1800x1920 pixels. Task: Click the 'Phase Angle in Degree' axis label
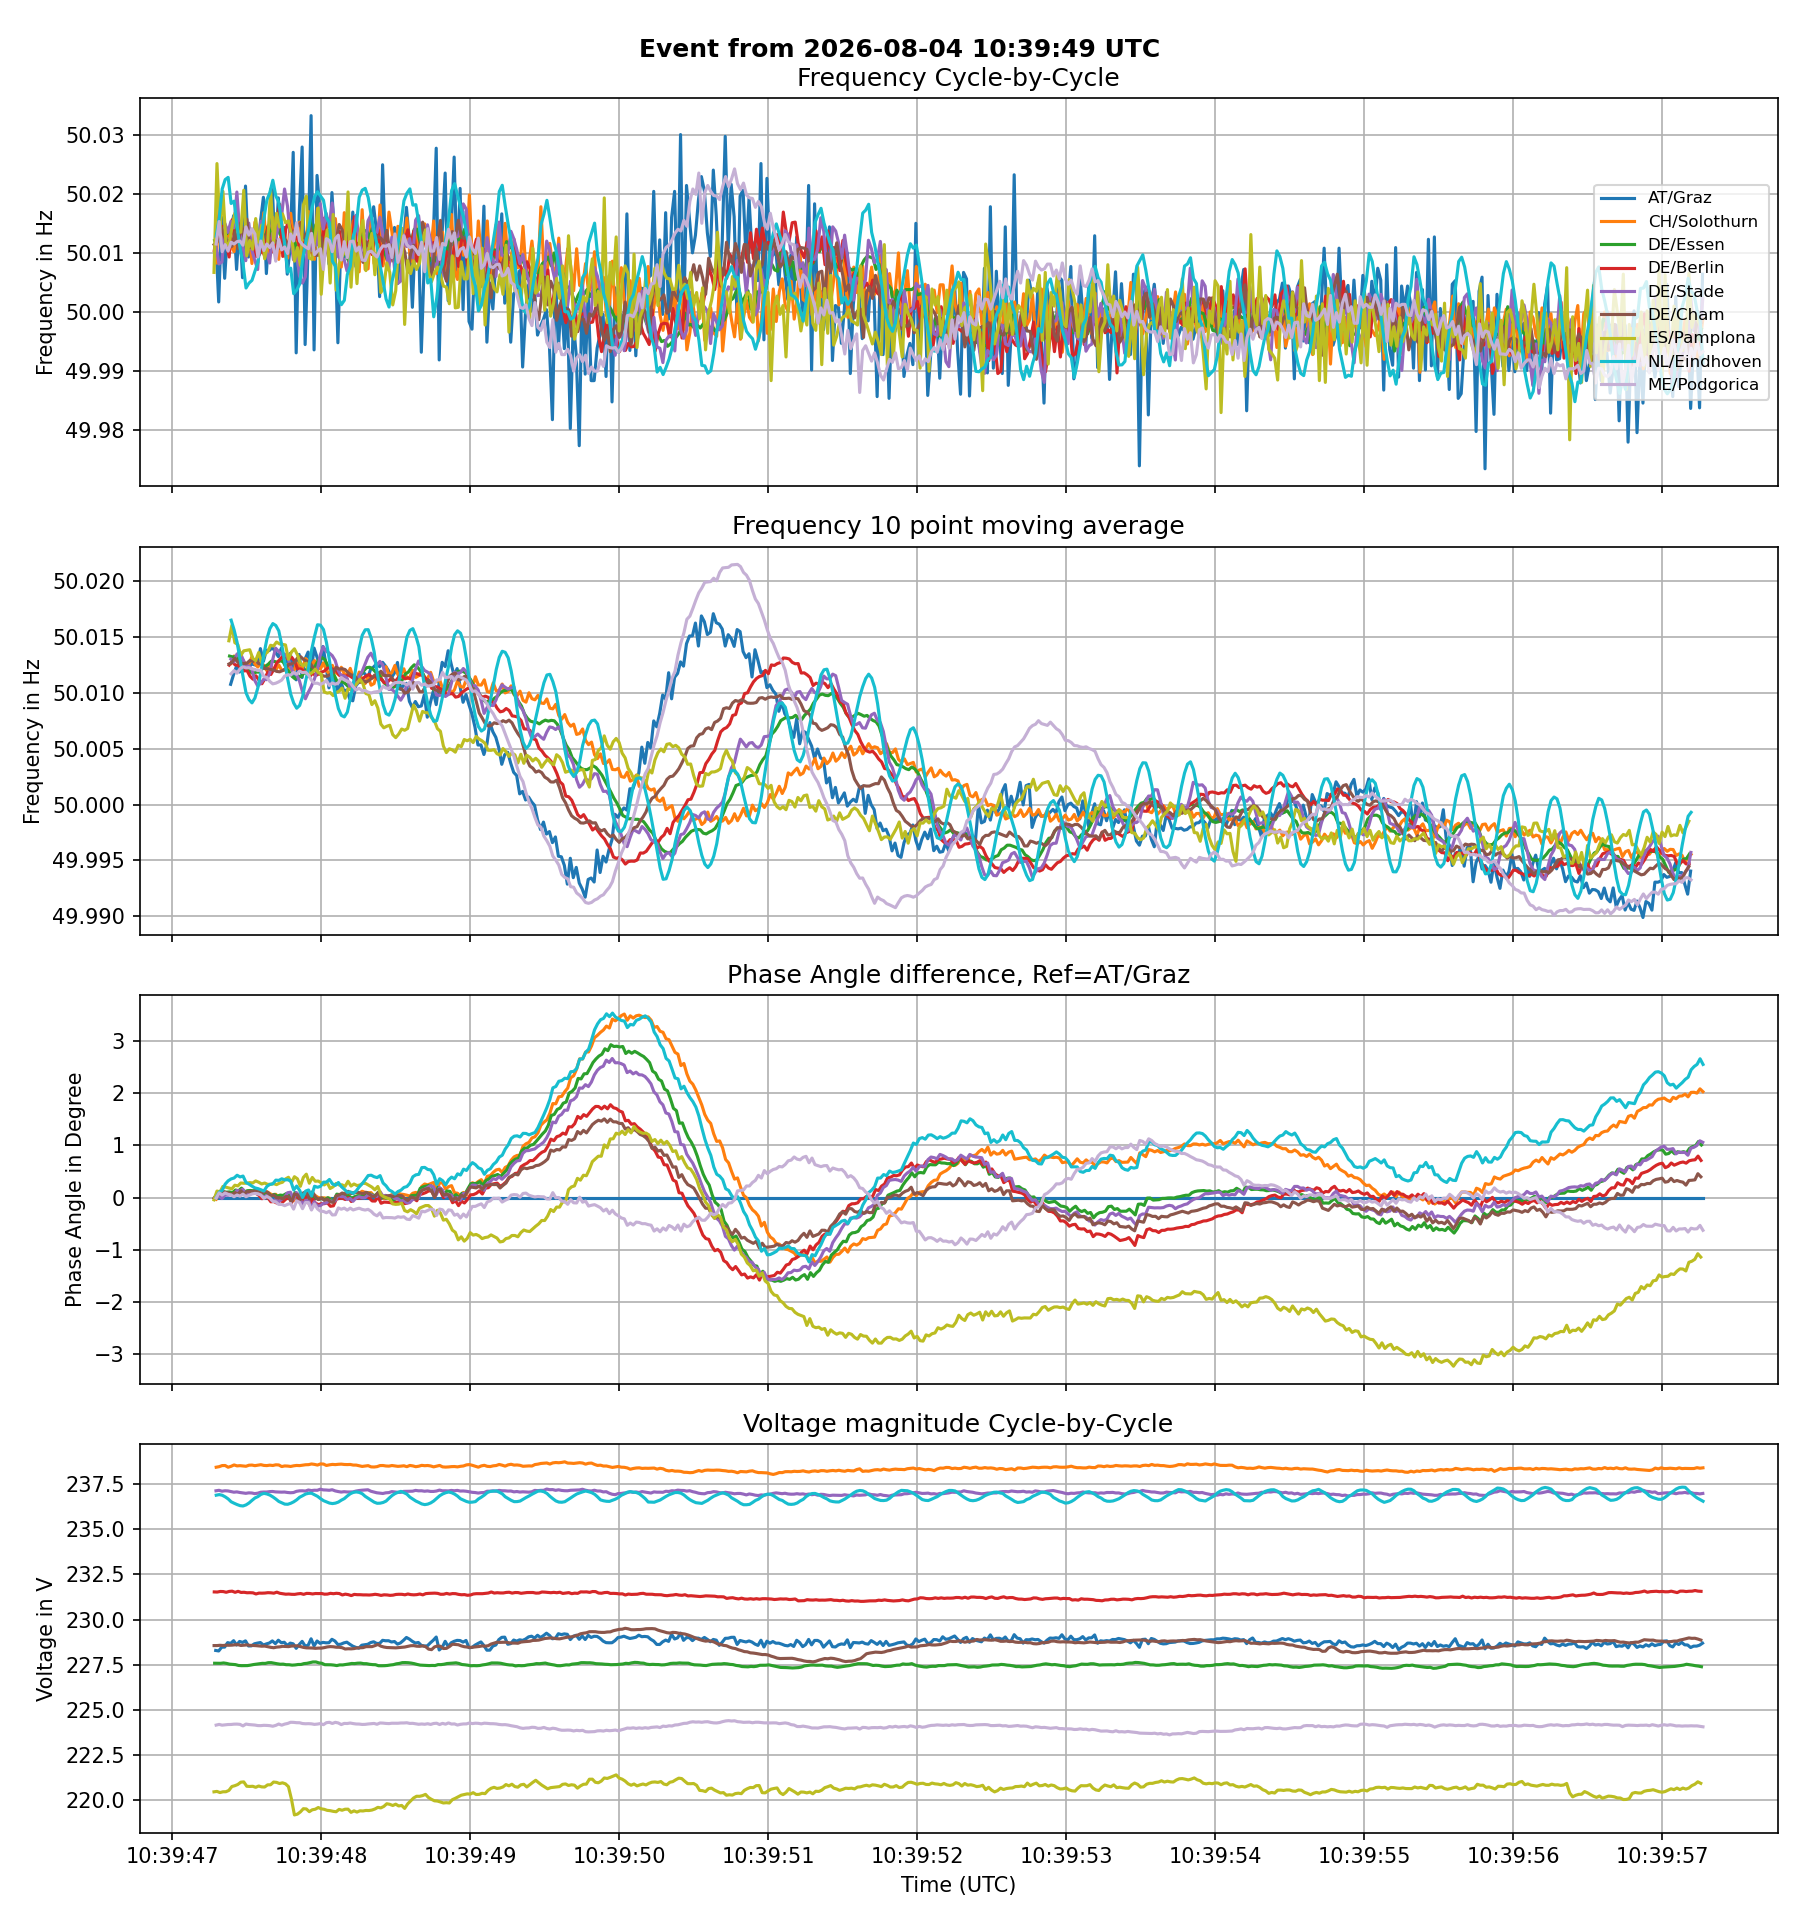(73, 1190)
